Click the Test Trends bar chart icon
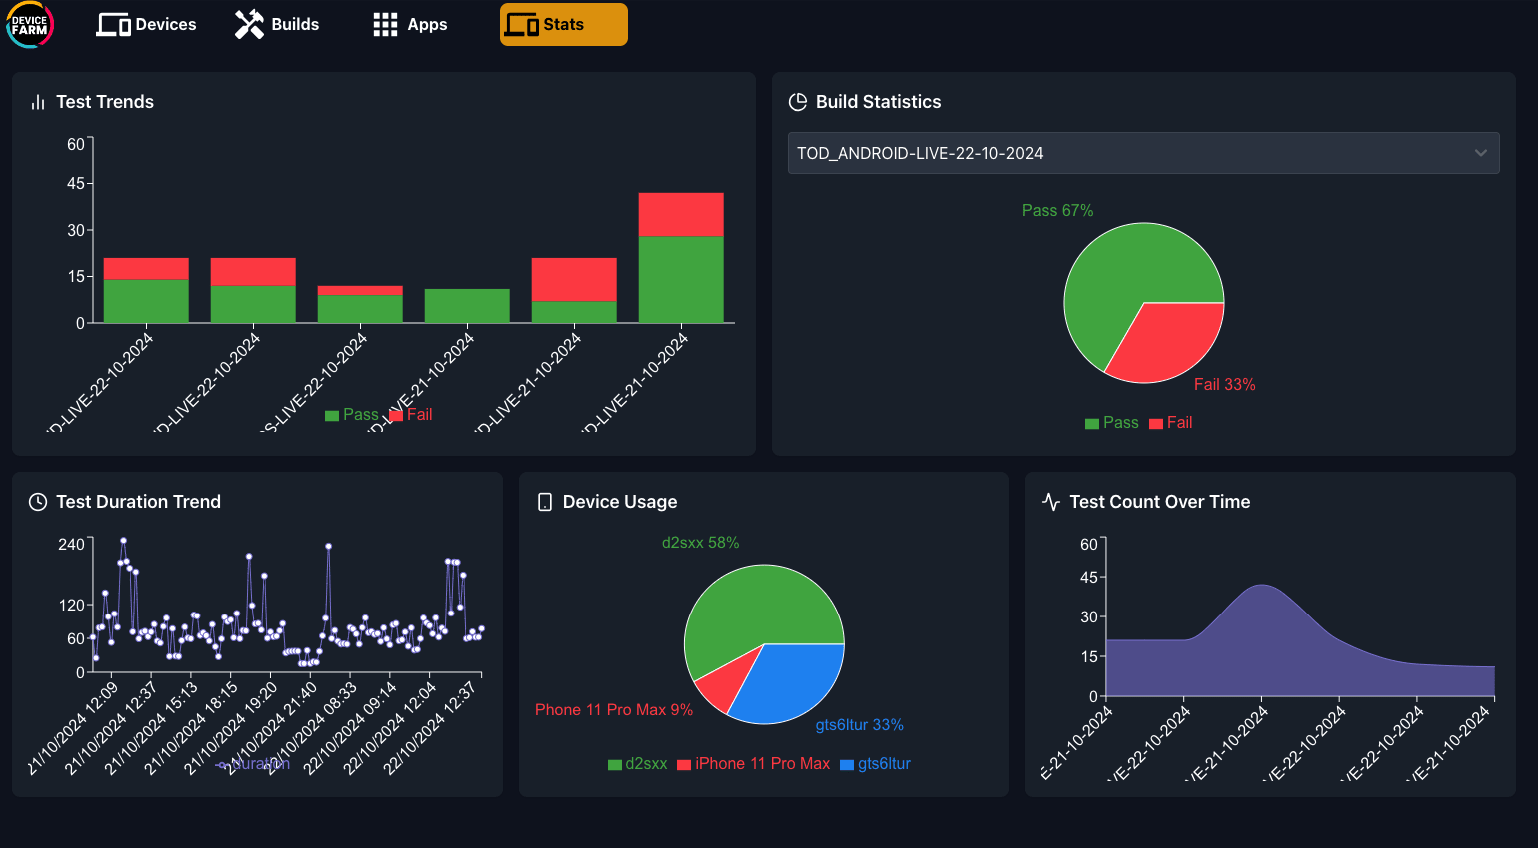This screenshot has height=848, width=1538. [38, 102]
